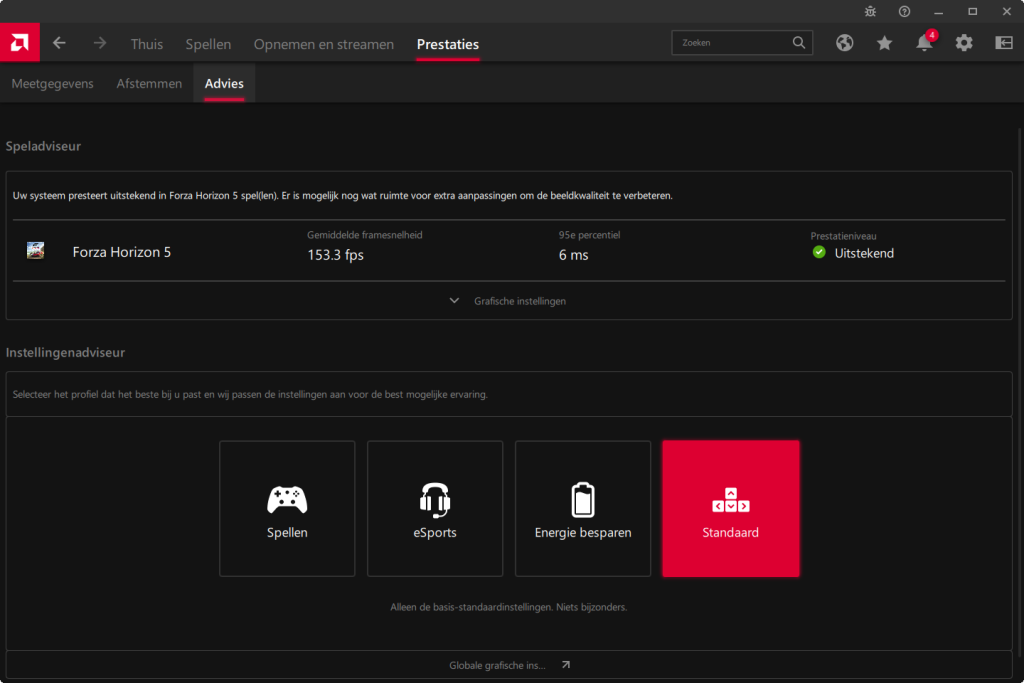Click the search magnifier icon
This screenshot has height=683, width=1024.
(x=799, y=42)
